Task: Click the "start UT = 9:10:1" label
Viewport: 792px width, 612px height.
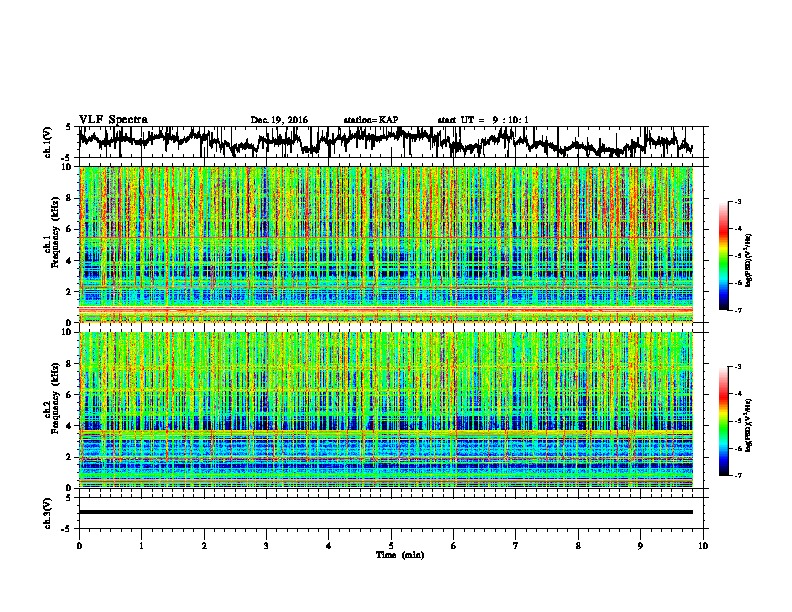Action: [x=483, y=120]
